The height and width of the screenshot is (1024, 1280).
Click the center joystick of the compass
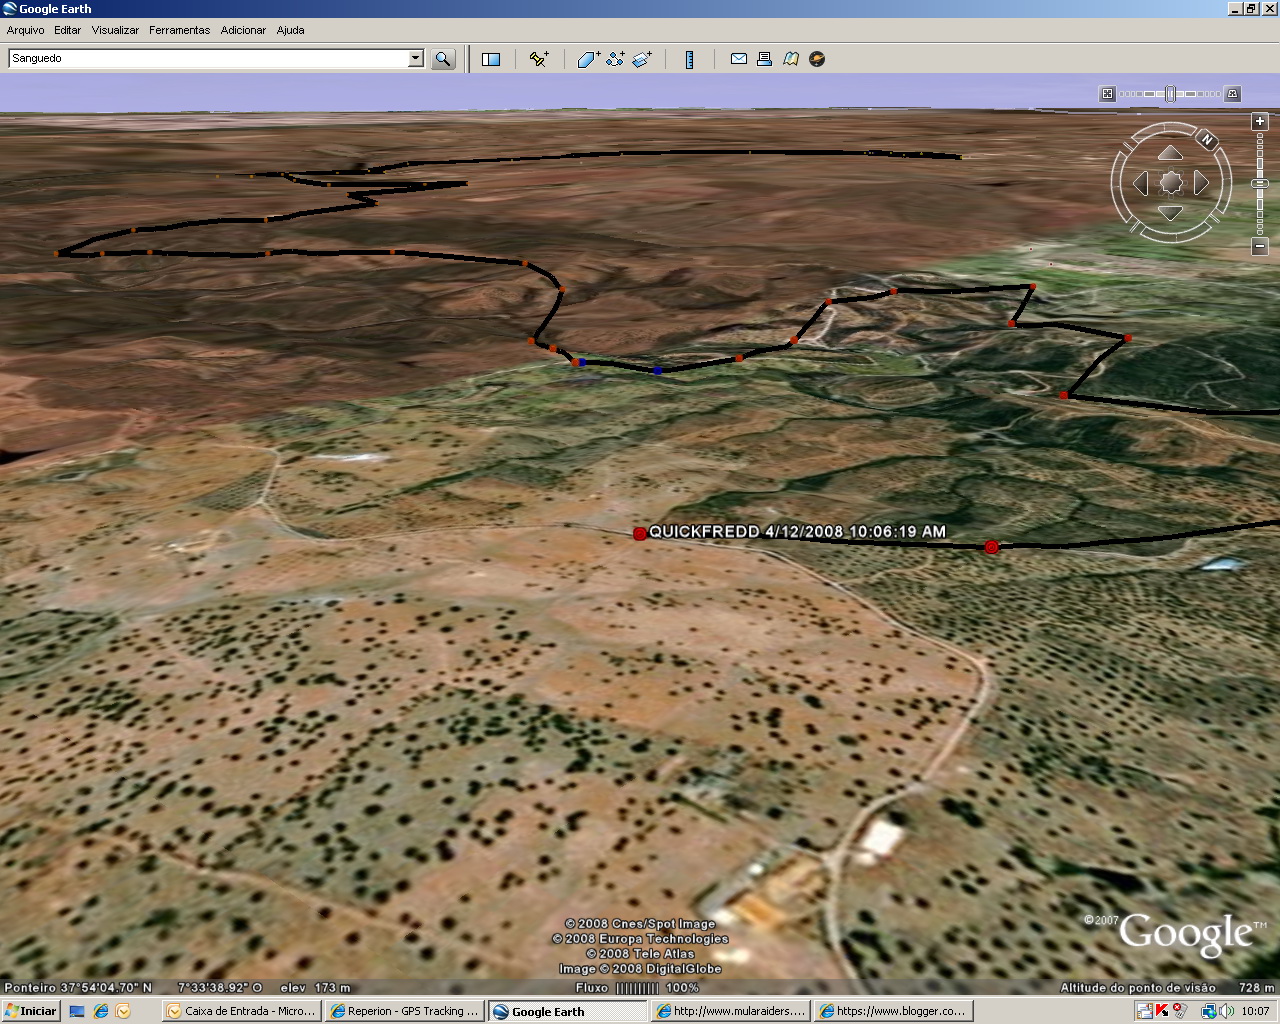click(x=1171, y=183)
